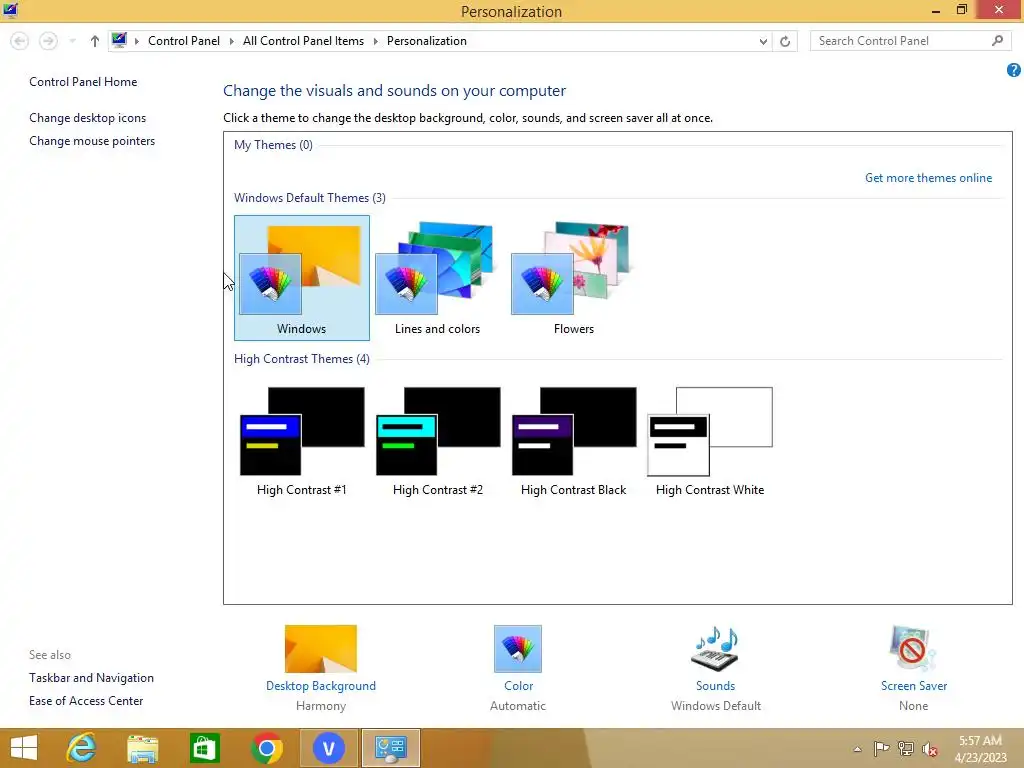1024x768 pixels.
Task: Click the Sounds link text
Action: point(716,686)
